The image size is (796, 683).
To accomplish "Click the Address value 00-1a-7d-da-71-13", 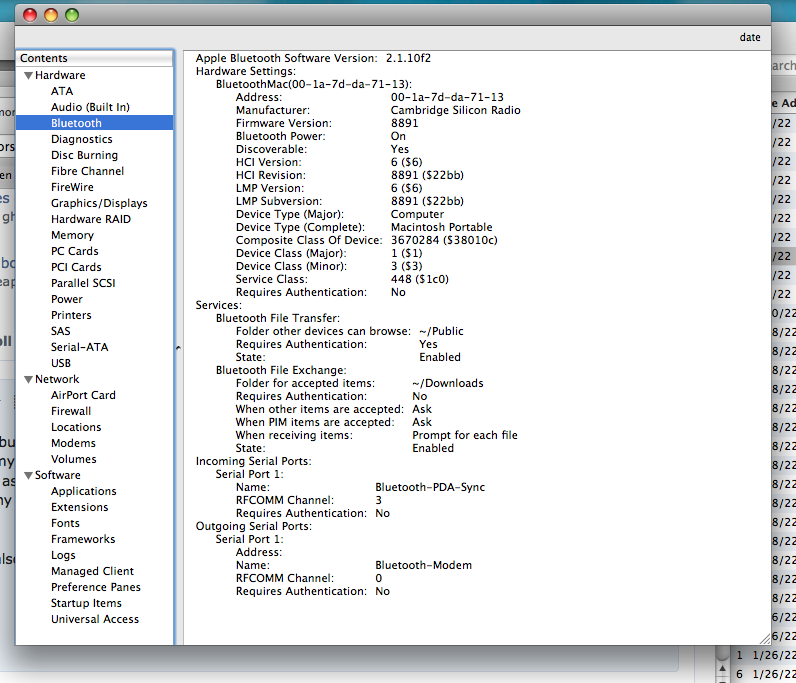I will click(x=447, y=97).
